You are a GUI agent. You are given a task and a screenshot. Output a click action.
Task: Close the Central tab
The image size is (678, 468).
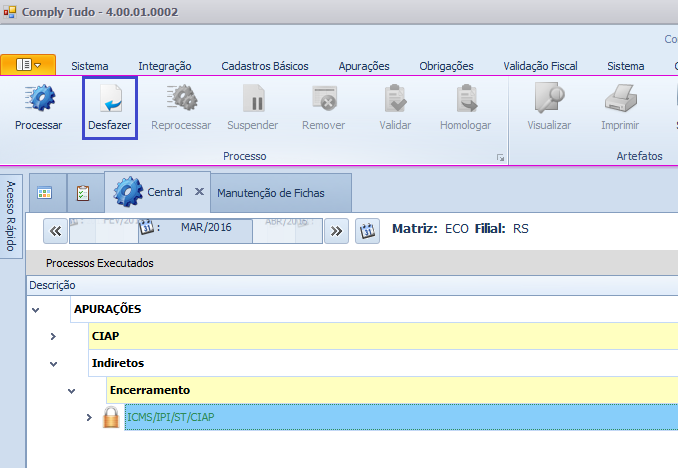[199, 191]
